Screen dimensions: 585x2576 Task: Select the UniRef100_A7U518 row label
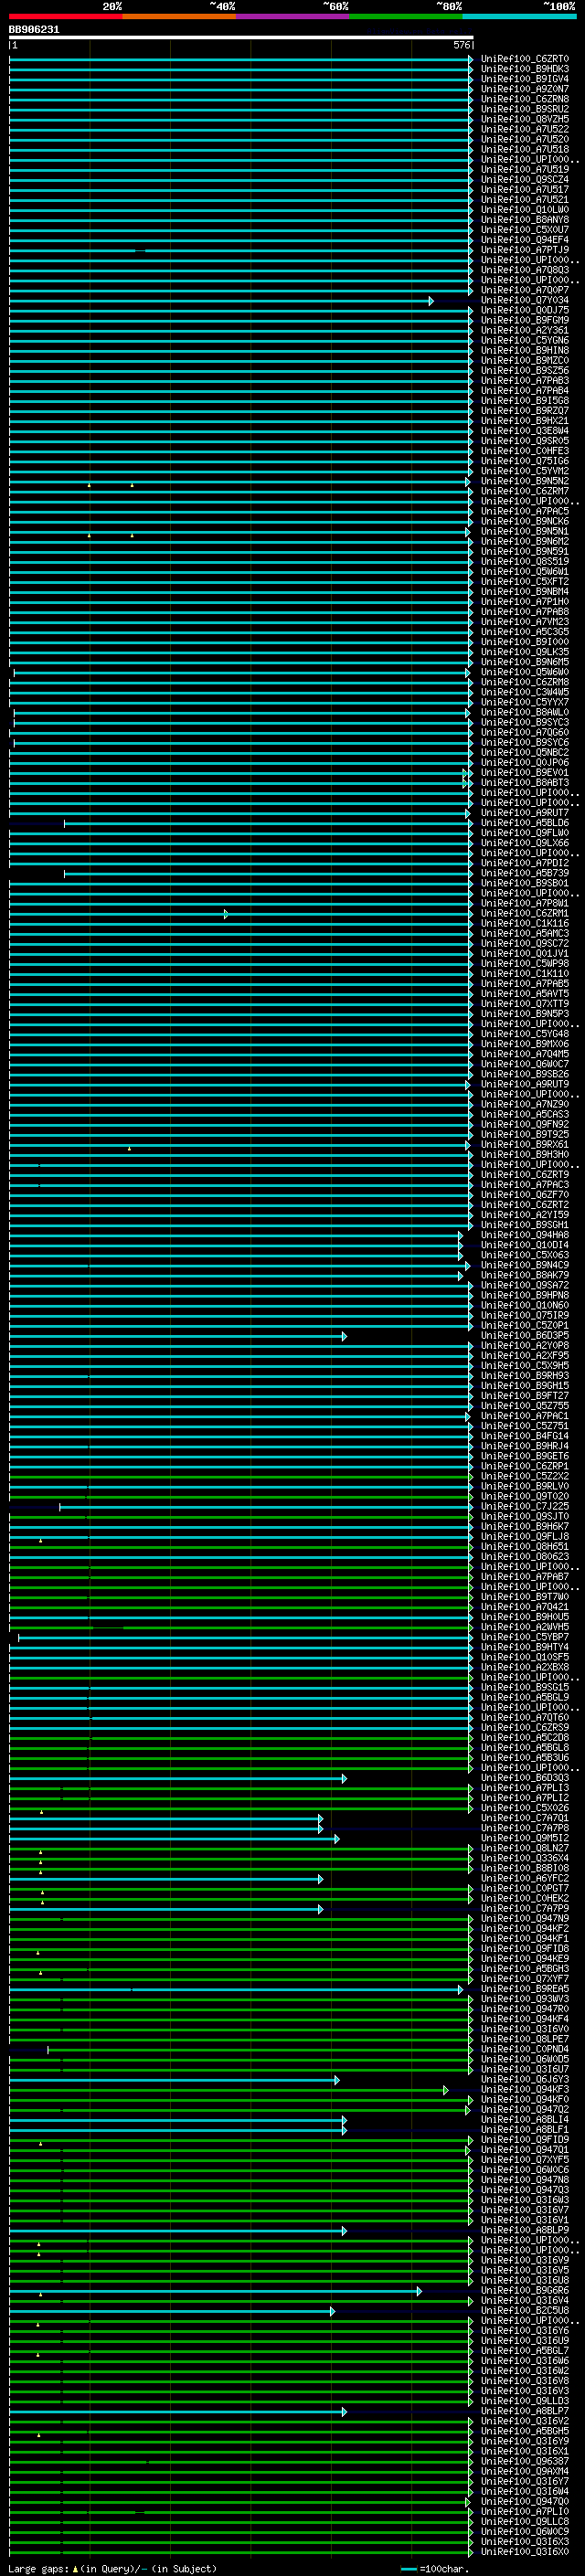point(525,149)
